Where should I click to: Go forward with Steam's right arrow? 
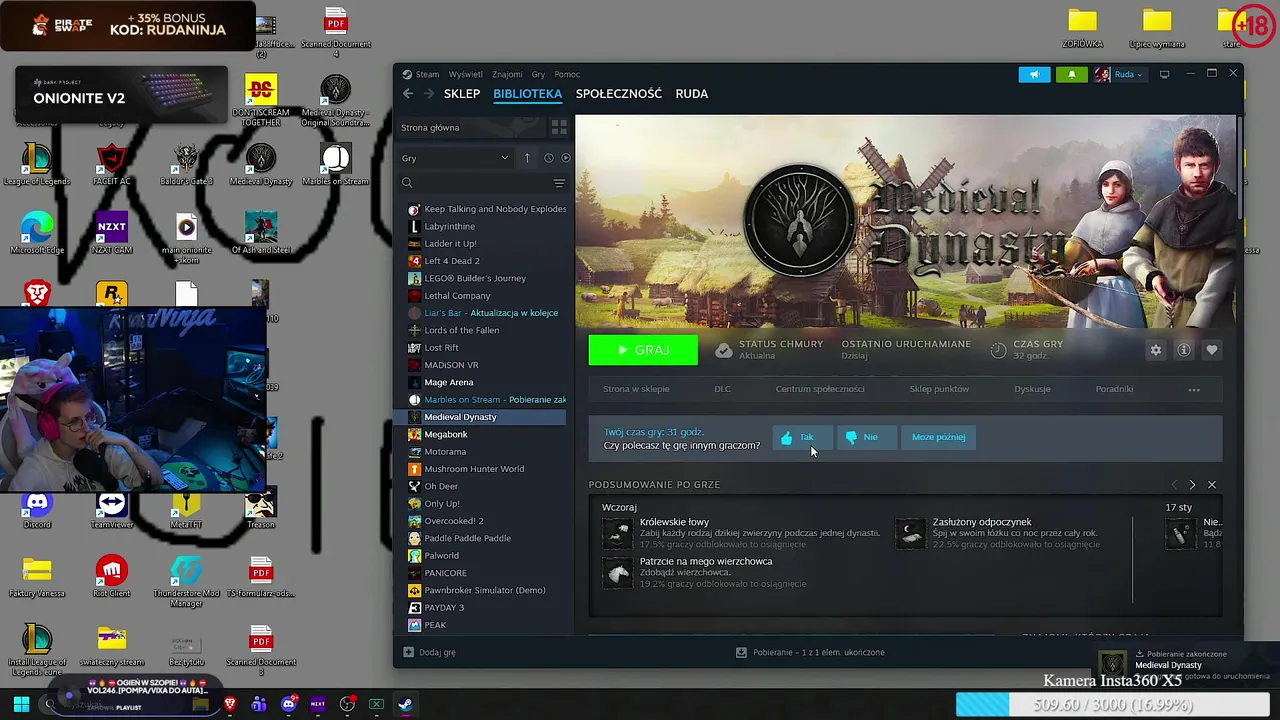pos(429,94)
